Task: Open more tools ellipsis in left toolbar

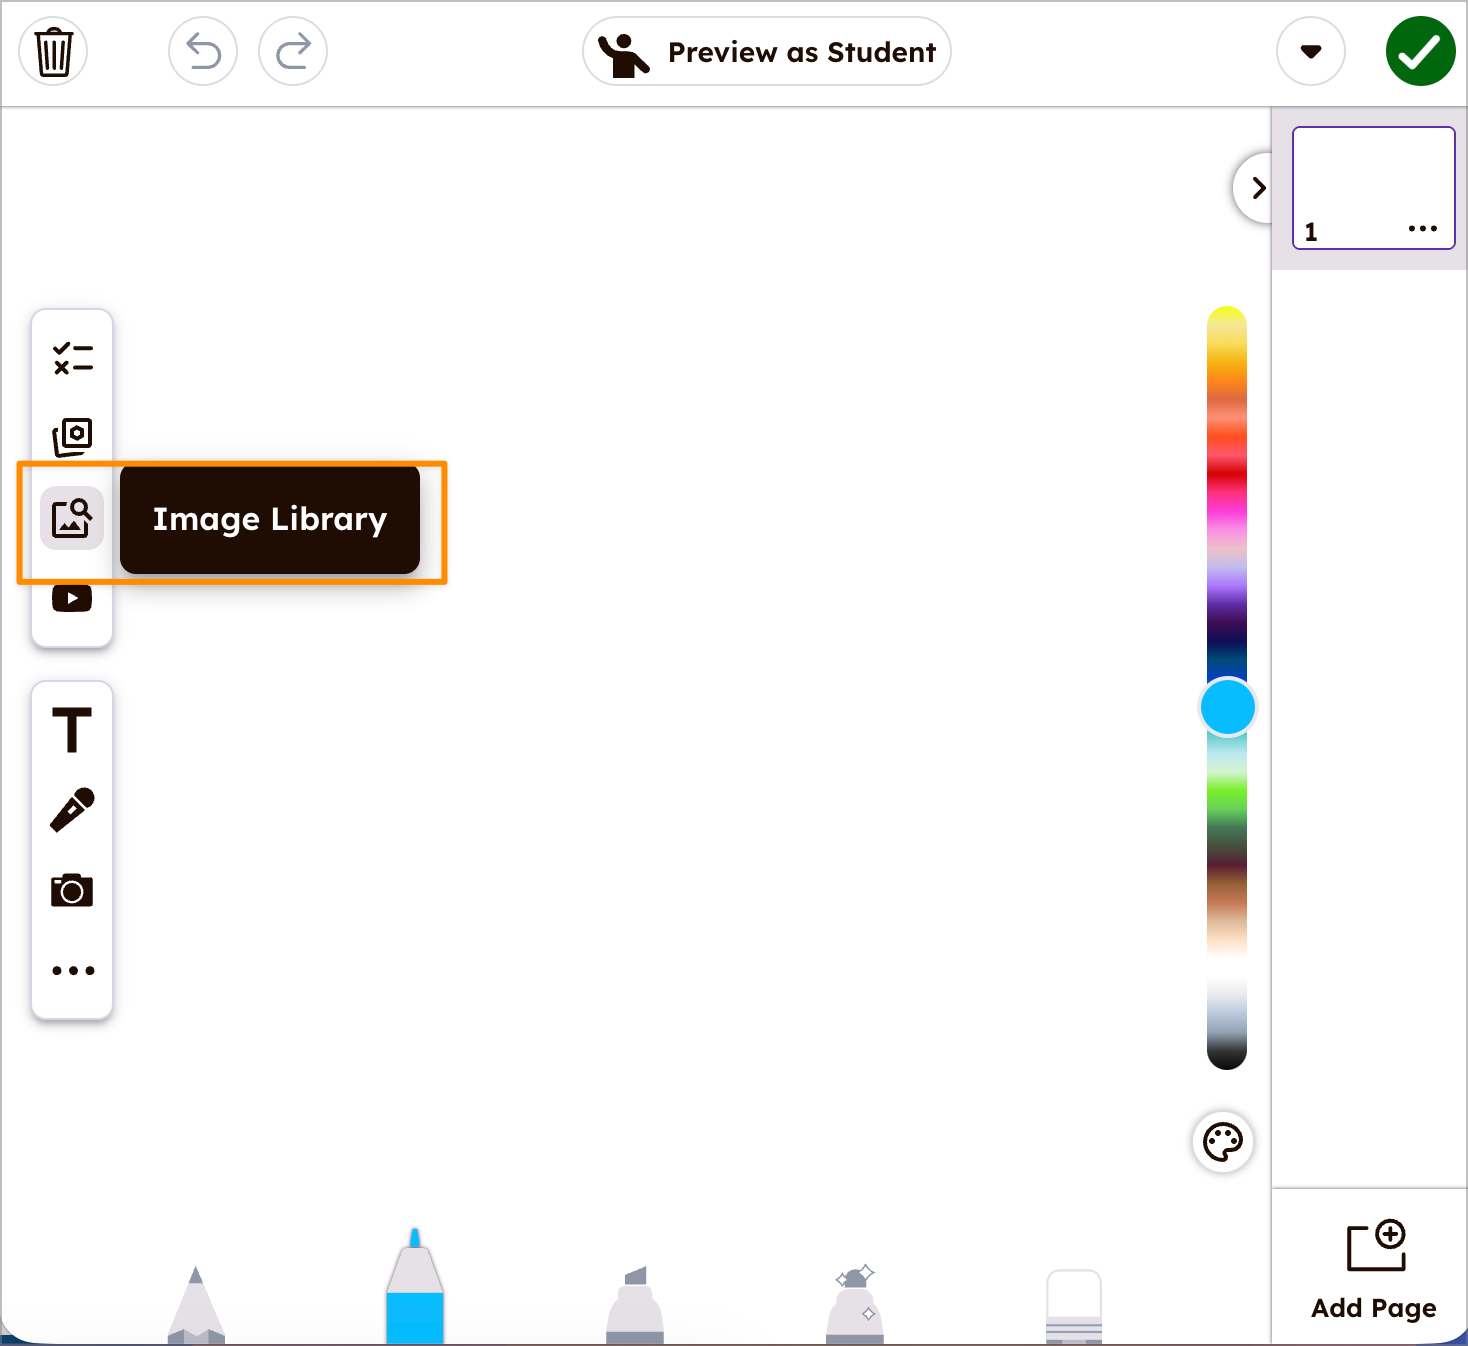Action: 72,970
